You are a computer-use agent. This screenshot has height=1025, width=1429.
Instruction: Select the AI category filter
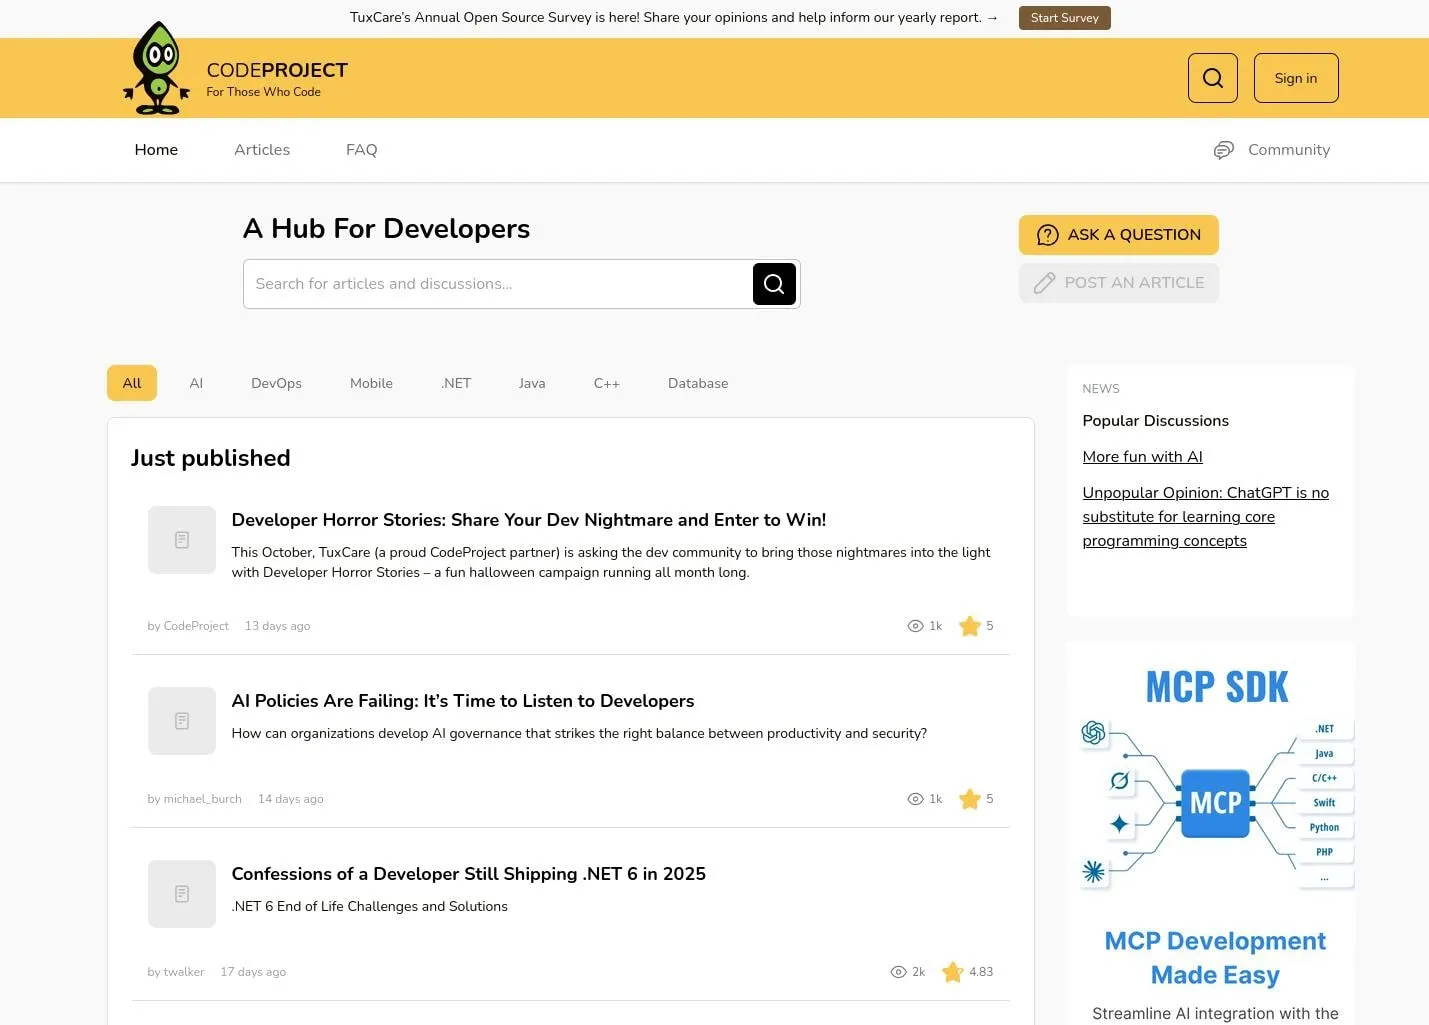[196, 383]
